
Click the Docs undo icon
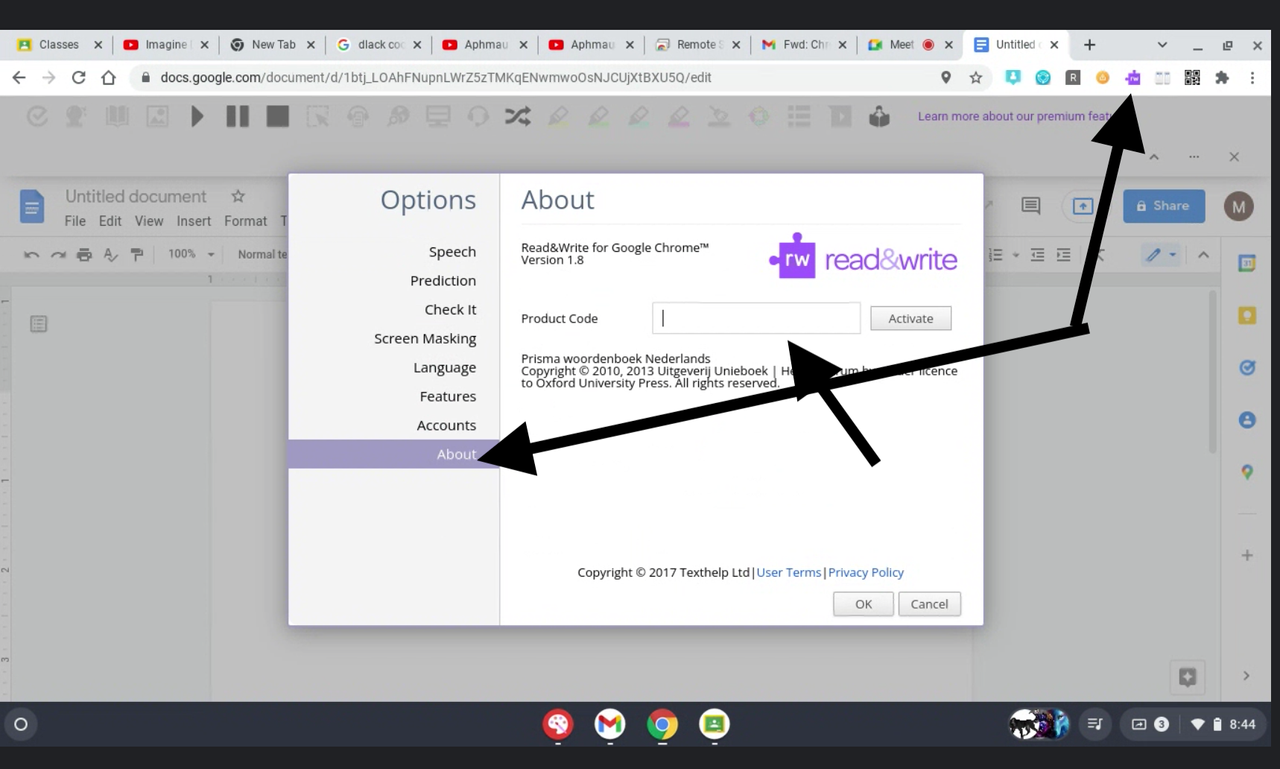[31, 255]
